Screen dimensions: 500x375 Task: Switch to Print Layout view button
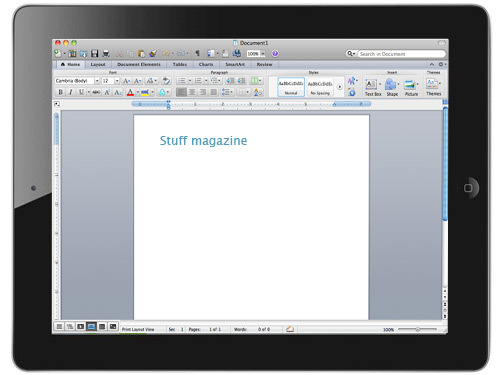pyautogui.click(x=91, y=326)
